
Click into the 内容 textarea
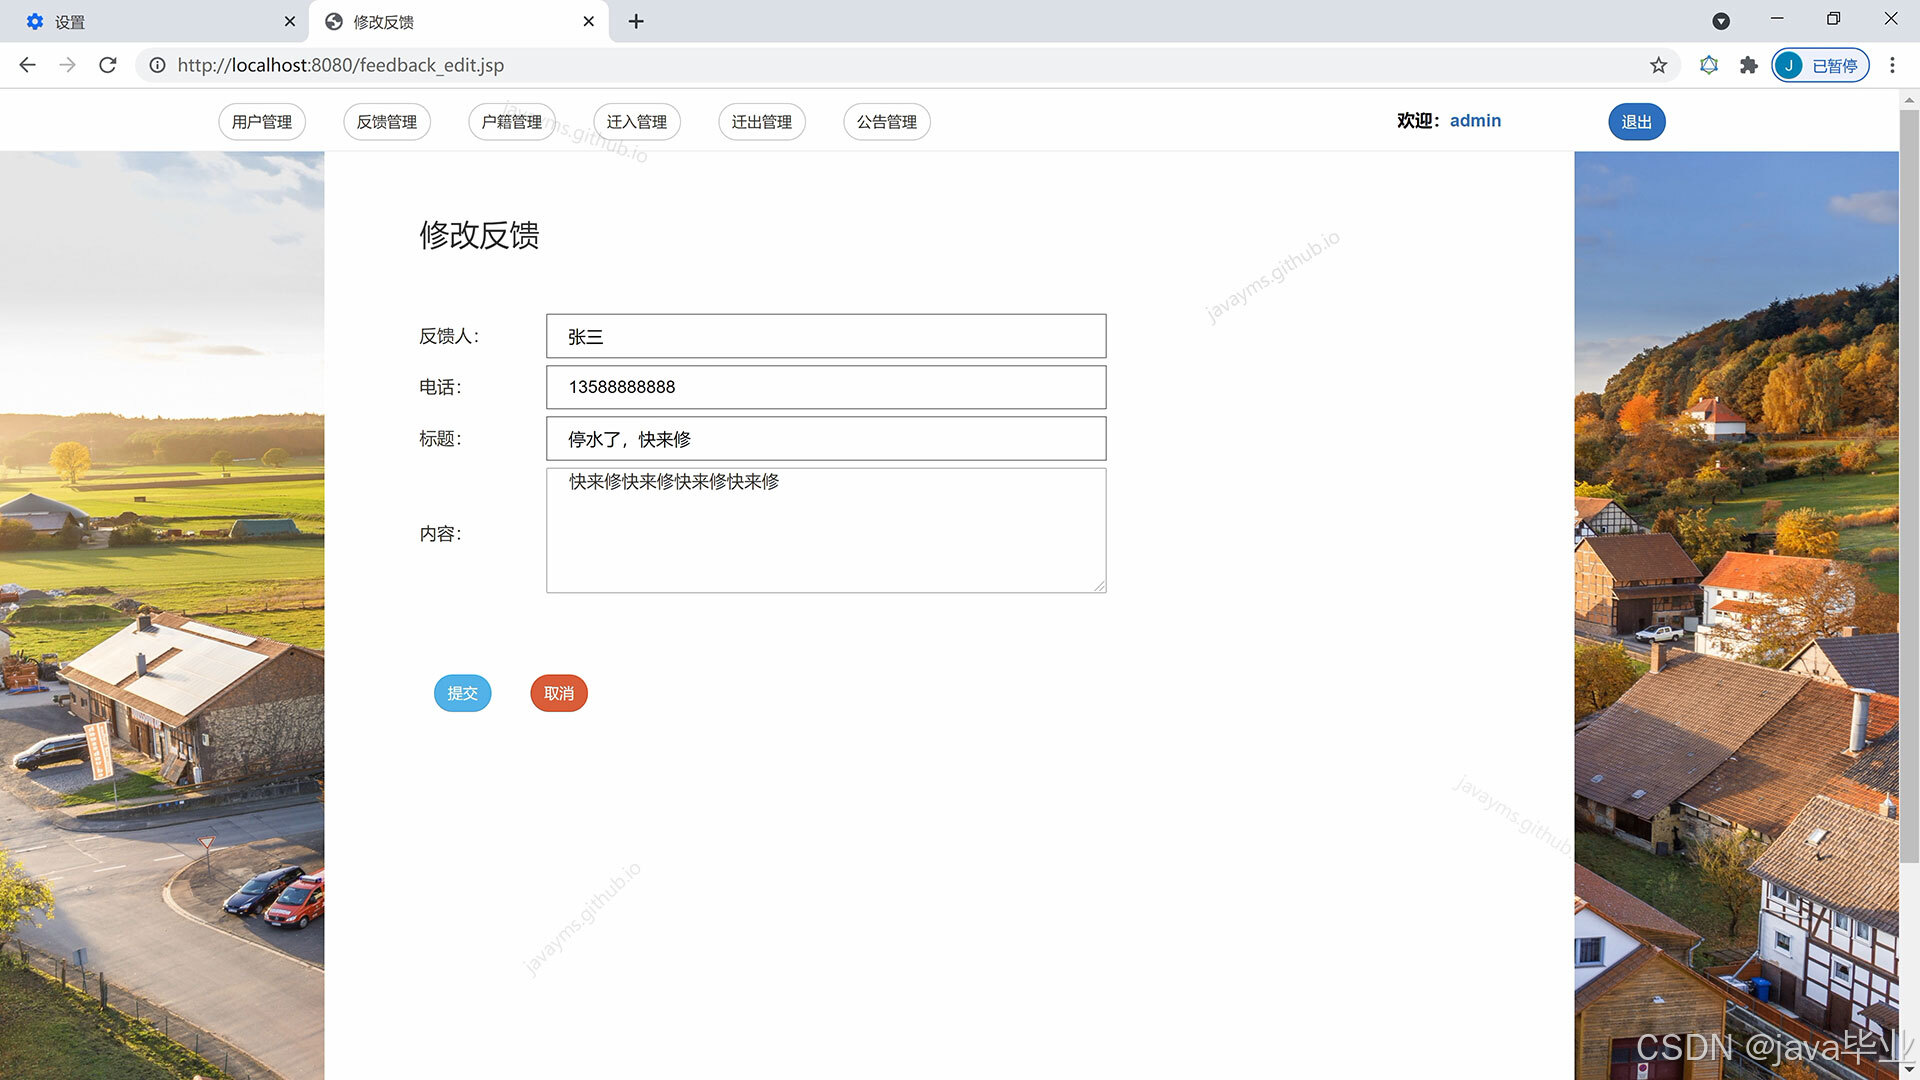(826, 530)
